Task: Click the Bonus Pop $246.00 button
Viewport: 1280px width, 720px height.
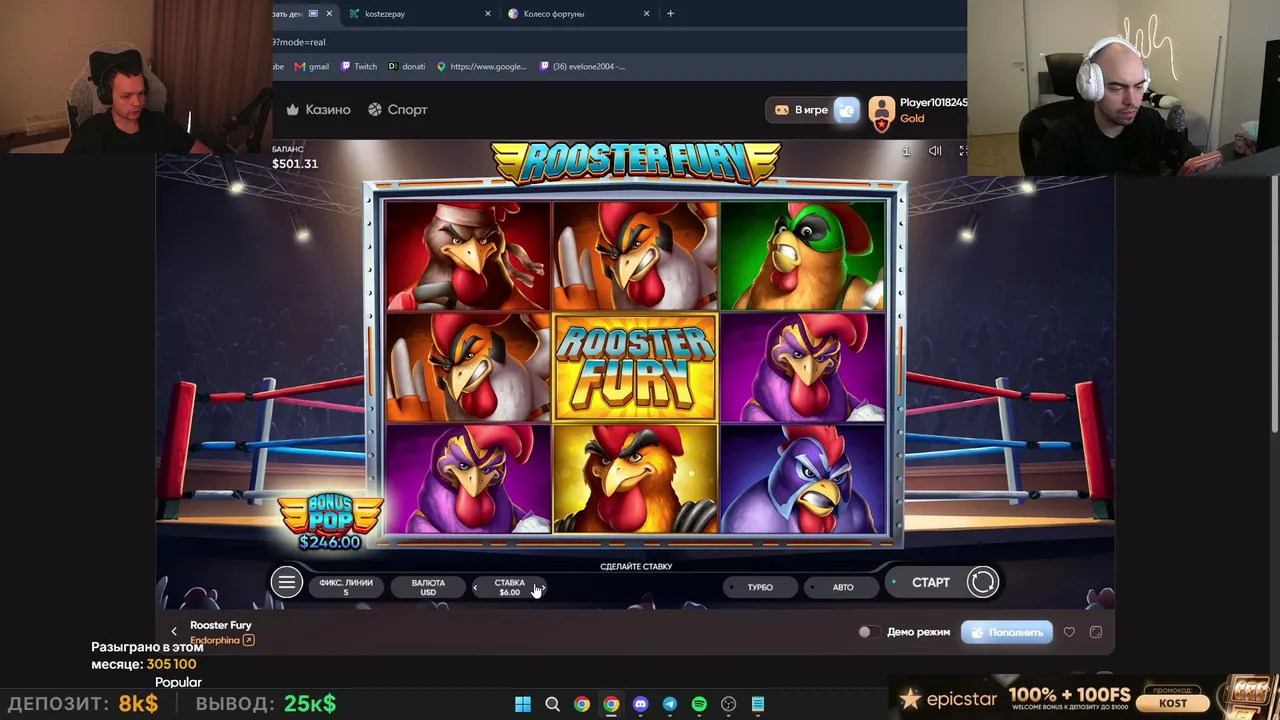Action: [x=330, y=522]
